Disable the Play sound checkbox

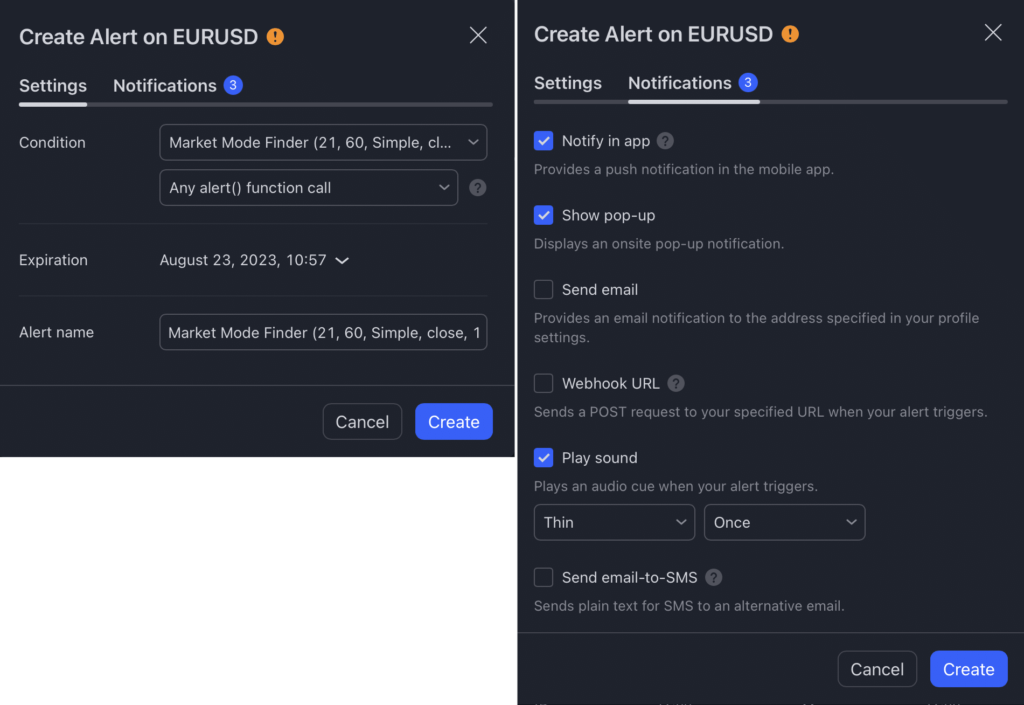[x=544, y=457]
